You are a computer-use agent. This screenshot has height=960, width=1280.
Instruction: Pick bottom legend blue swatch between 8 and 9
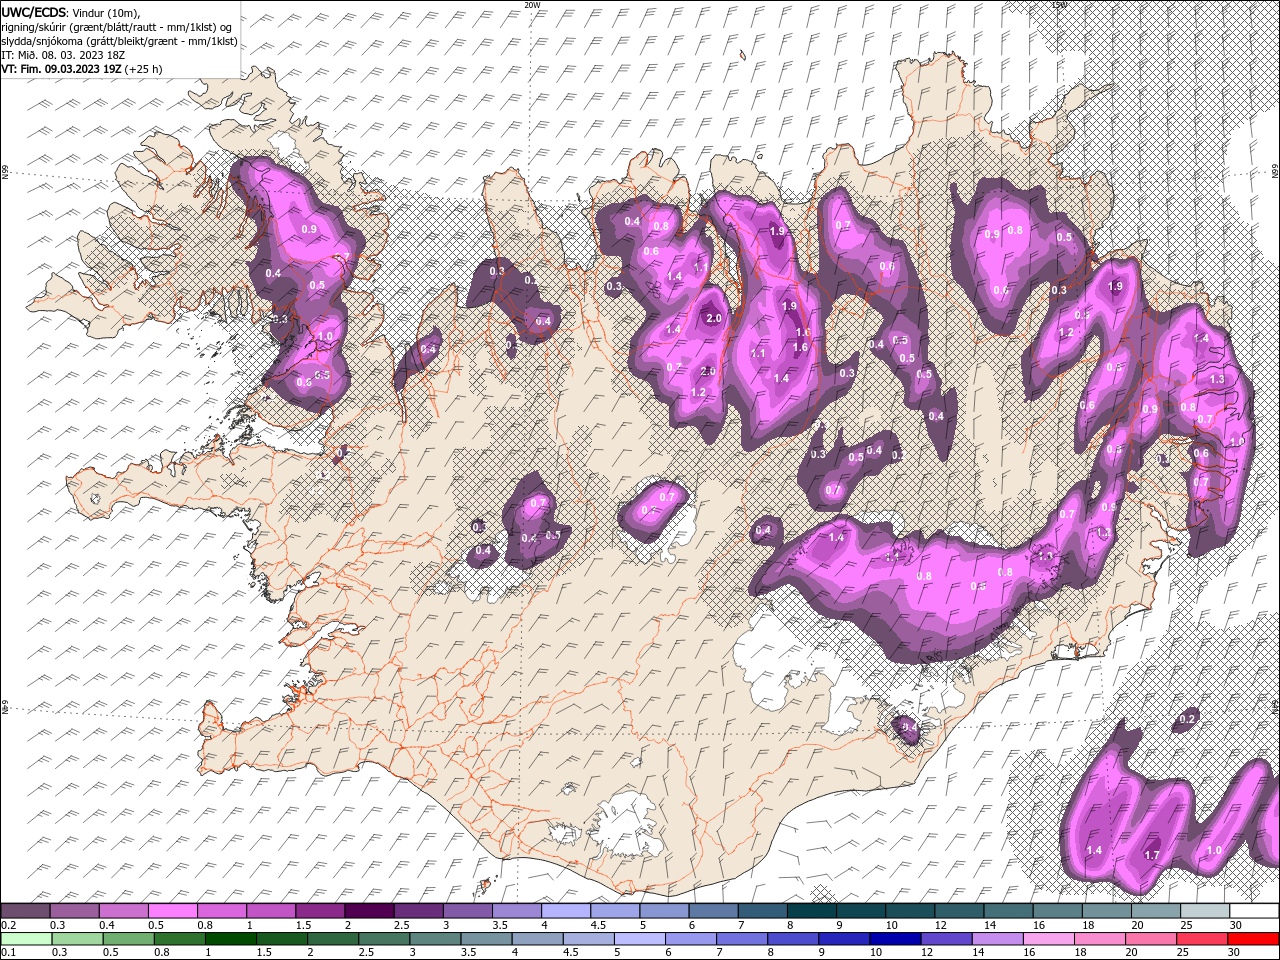(792, 938)
